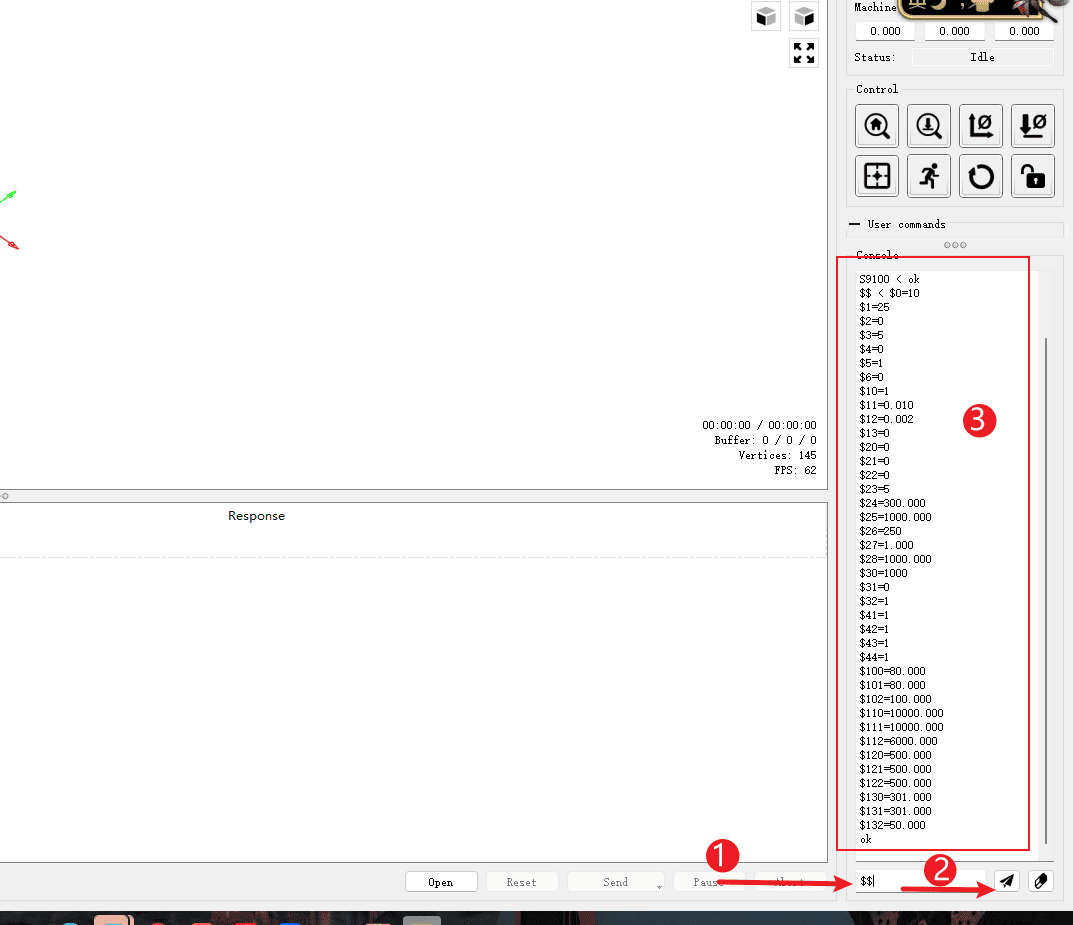Send the console command with paper-plane icon
This screenshot has height=925, width=1073.
[x=1007, y=881]
